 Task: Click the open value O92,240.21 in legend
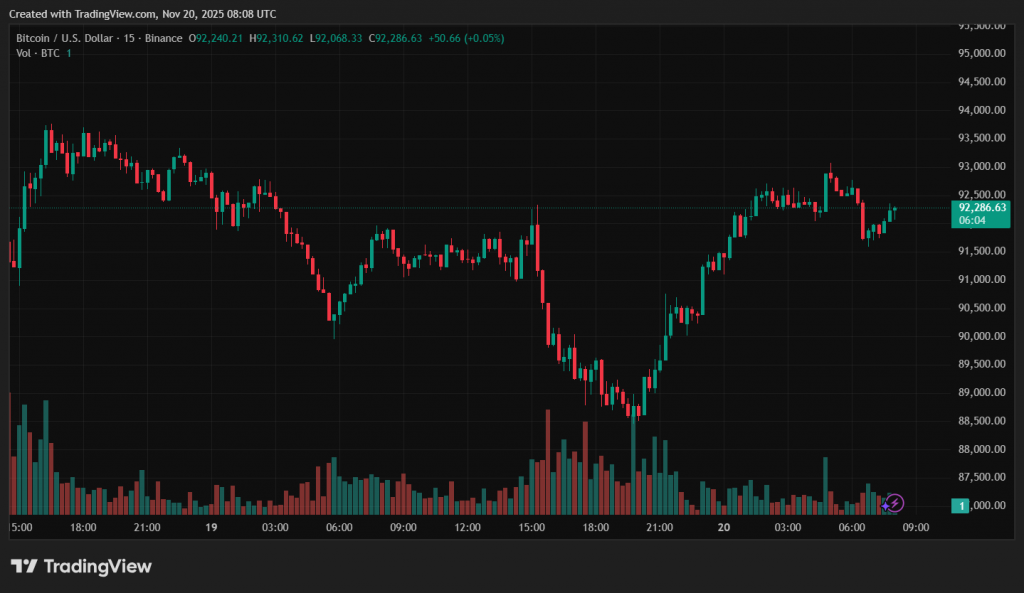pyautogui.click(x=218, y=38)
